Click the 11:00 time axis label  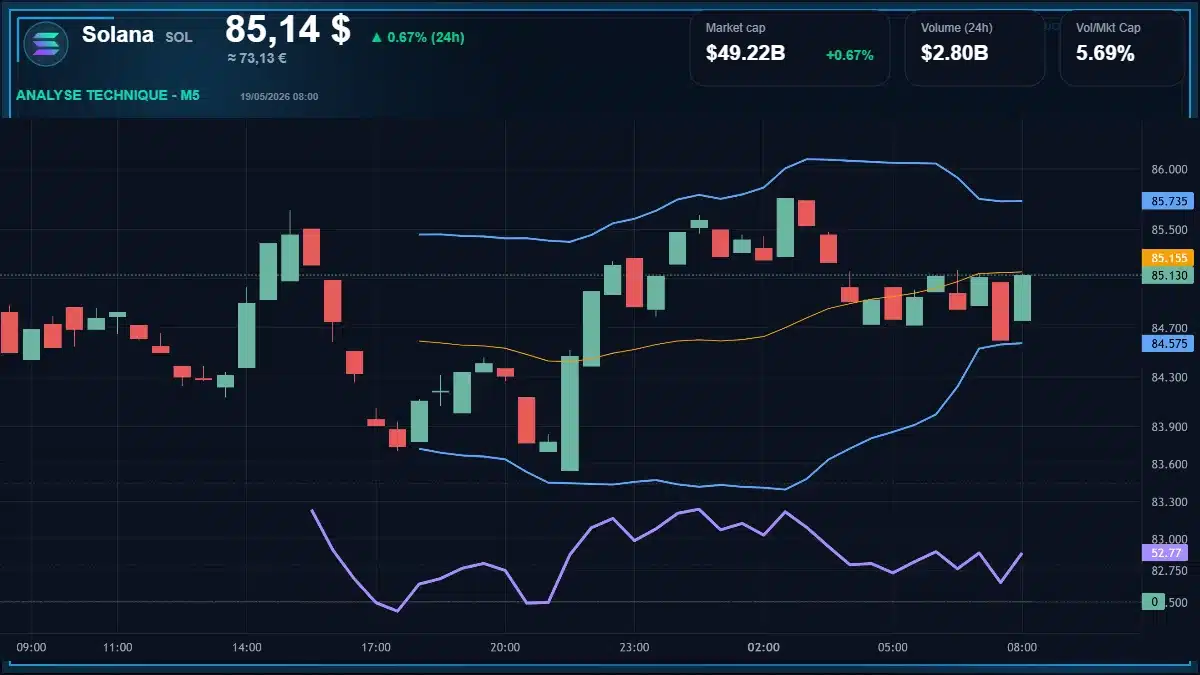coord(118,647)
